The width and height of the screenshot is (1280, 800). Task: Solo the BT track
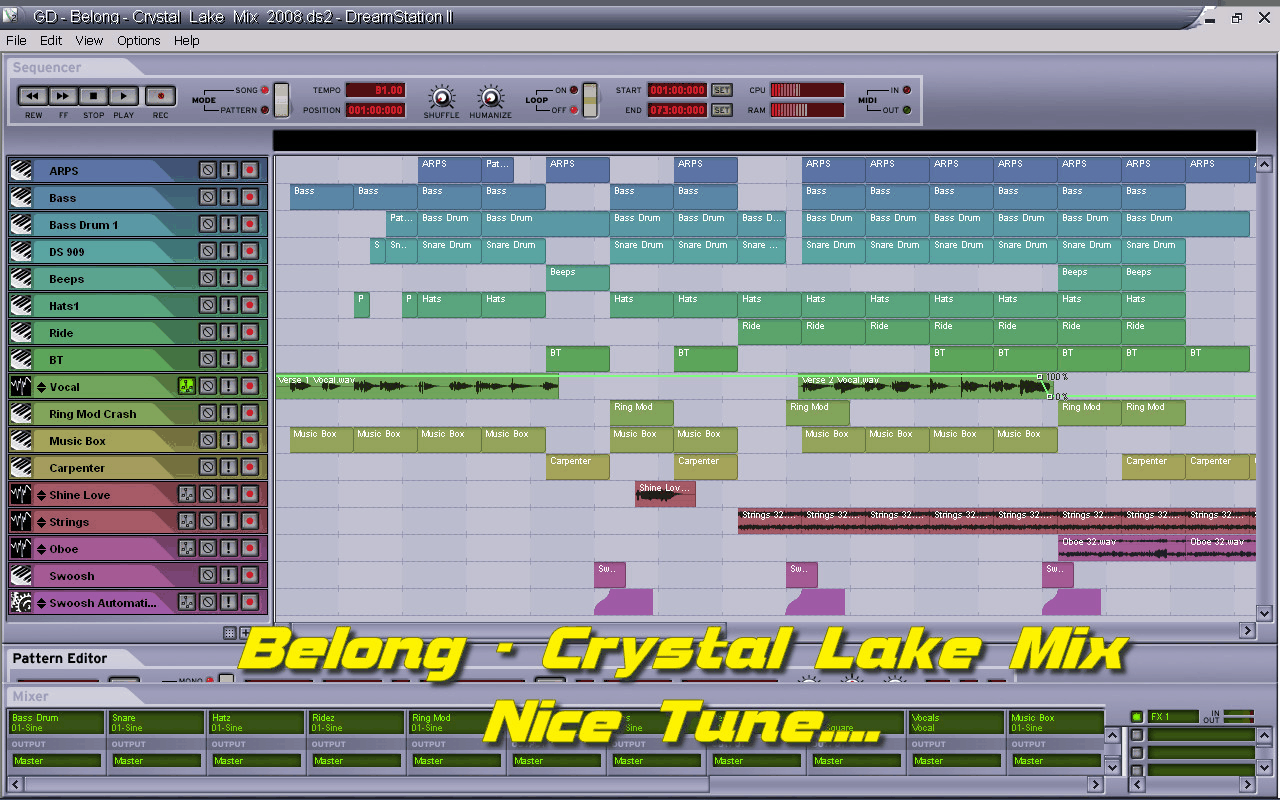point(229,359)
